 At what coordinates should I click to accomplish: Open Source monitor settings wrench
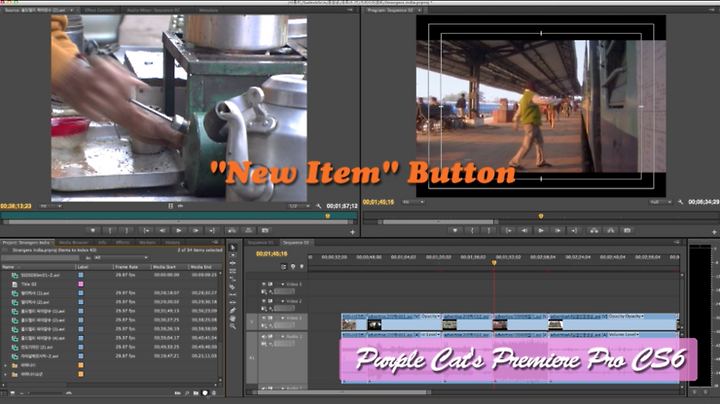[319, 206]
